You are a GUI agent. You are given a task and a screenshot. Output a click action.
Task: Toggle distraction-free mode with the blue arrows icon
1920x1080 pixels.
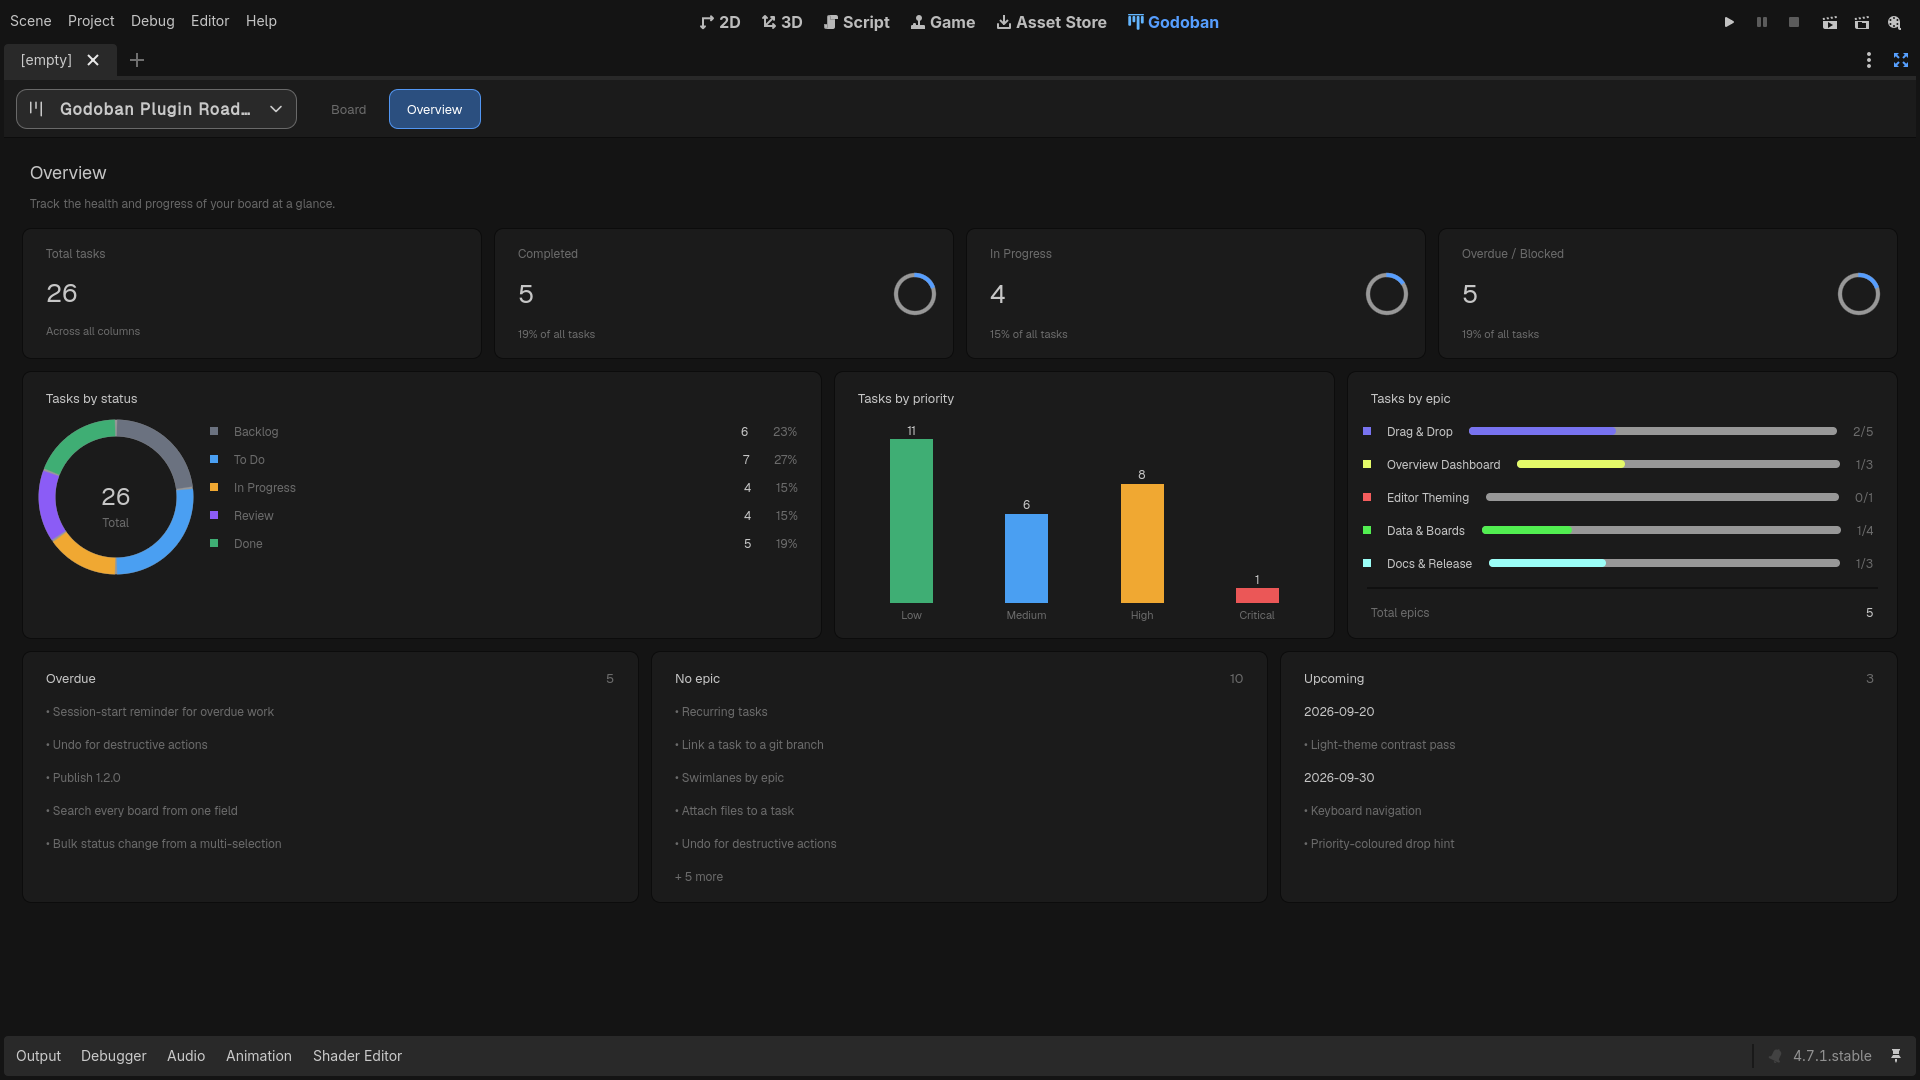(x=1901, y=60)
